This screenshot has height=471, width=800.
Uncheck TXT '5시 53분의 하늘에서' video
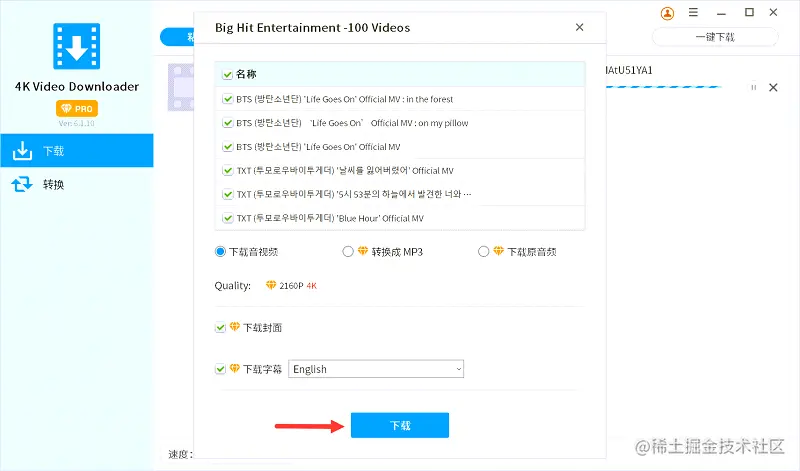[228, 194]
